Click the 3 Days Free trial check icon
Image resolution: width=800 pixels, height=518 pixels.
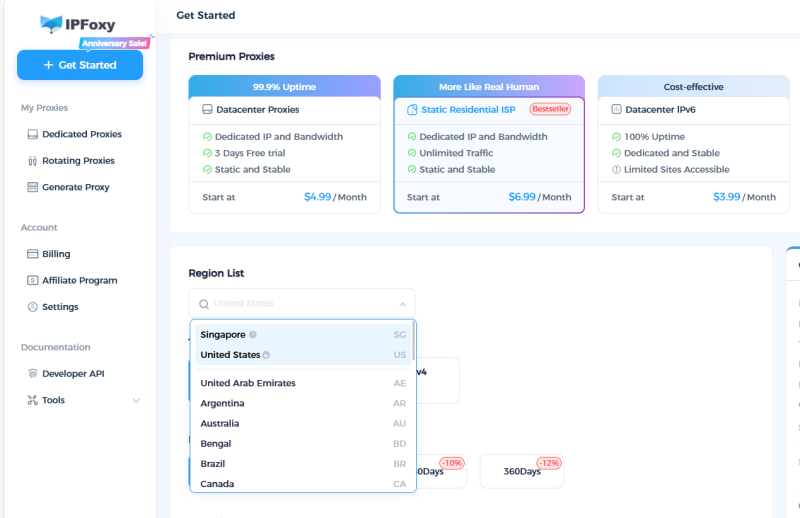point(207,153)
